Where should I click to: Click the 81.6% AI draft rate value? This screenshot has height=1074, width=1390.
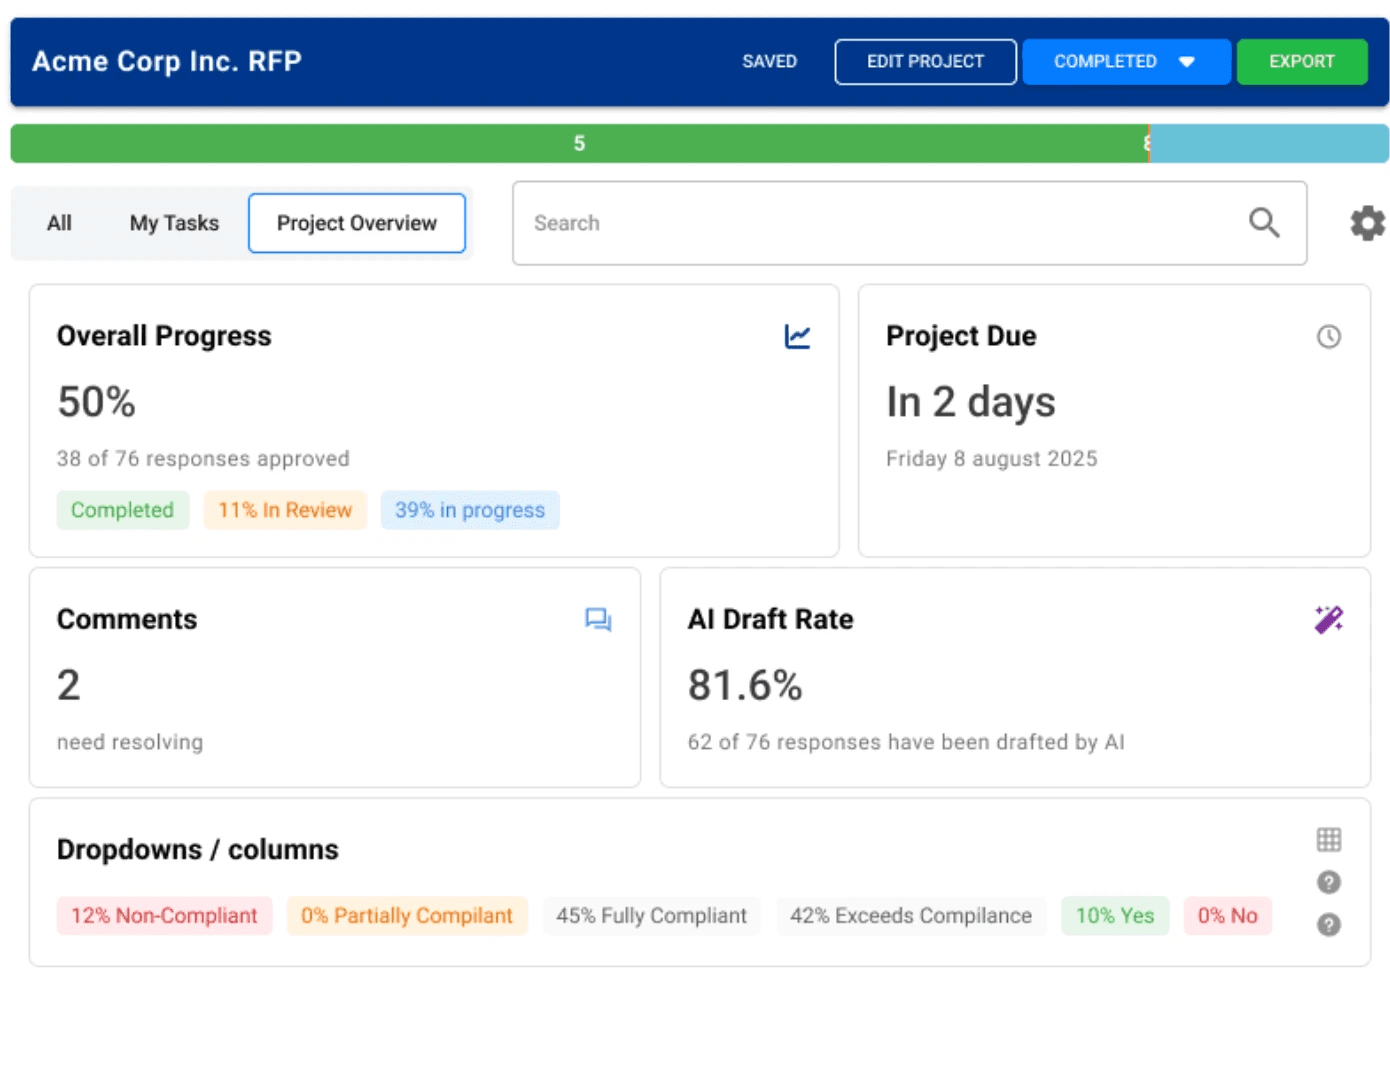pyautogui.click(x=745, y=686)
